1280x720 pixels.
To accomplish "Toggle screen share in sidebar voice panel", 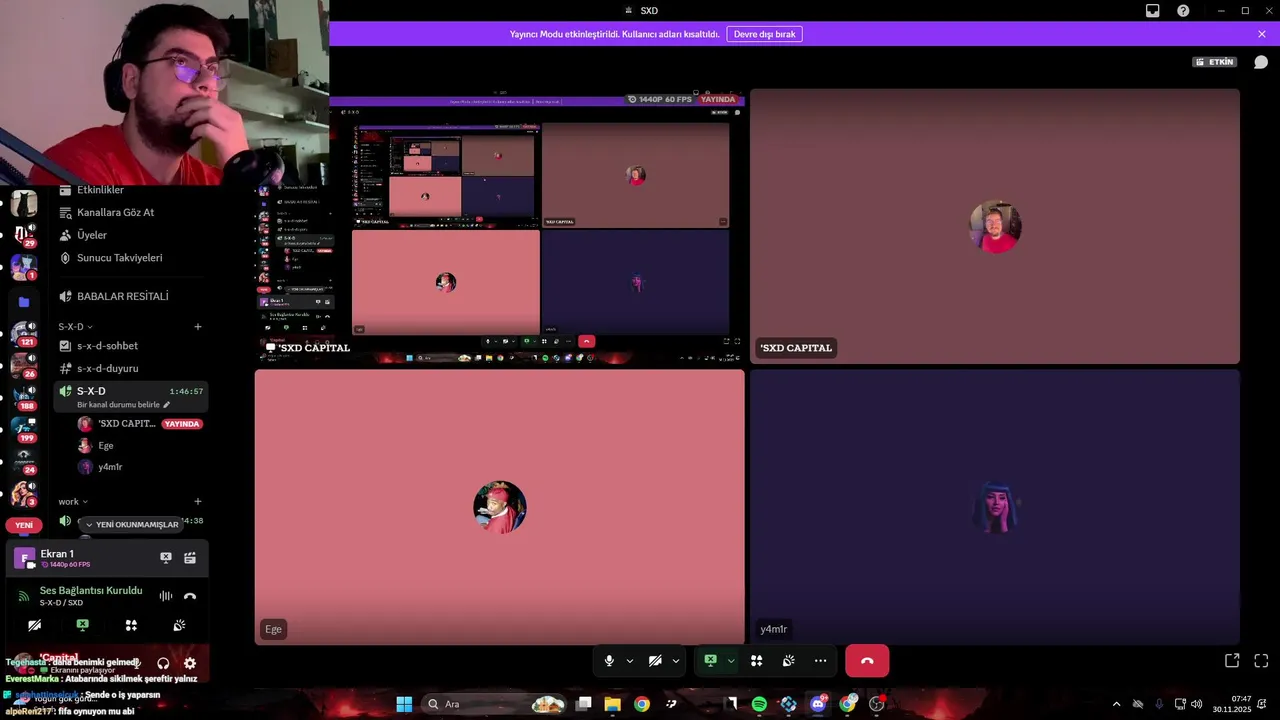I will (x=82, y=625).
